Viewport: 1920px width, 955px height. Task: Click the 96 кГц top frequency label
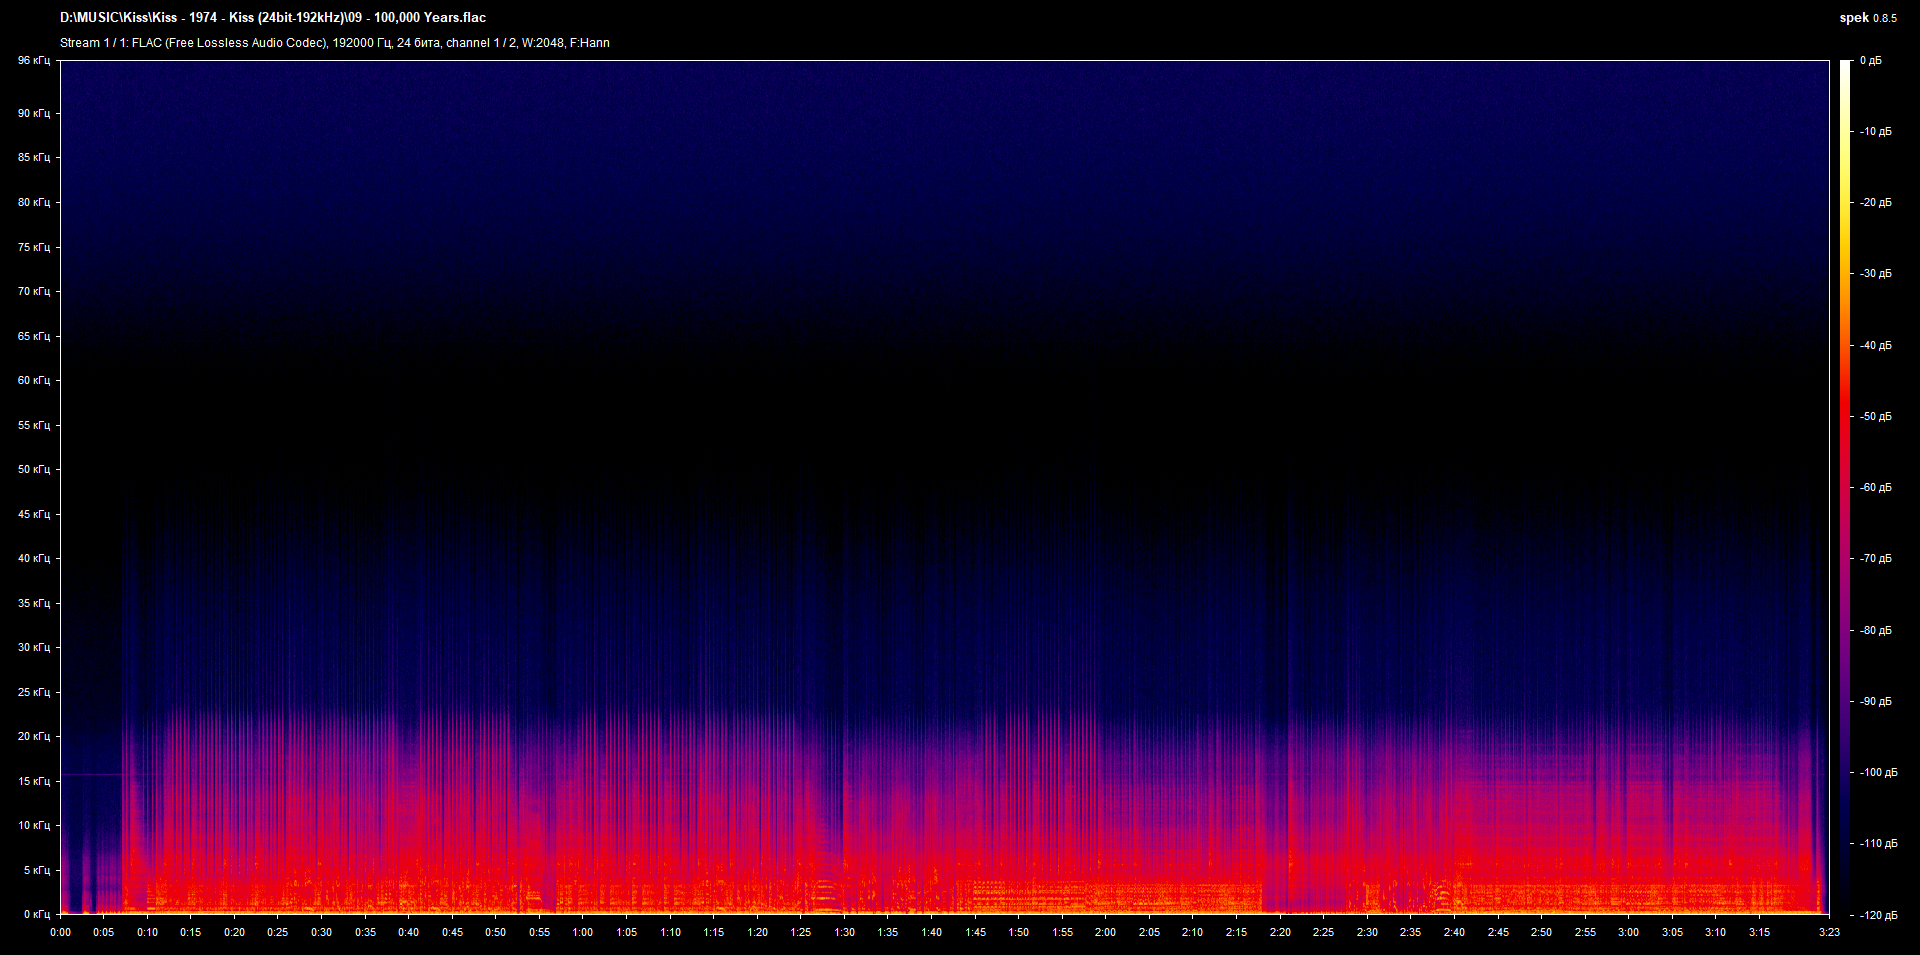click(33, 61)
